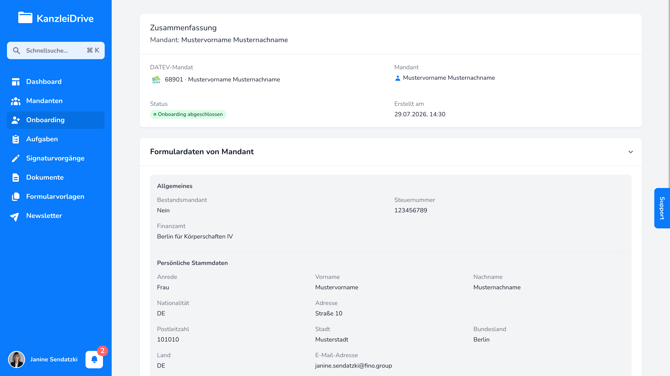Click the Dashboard icon in sidebar
670x376 pixels.
click(x=16, y=82)
